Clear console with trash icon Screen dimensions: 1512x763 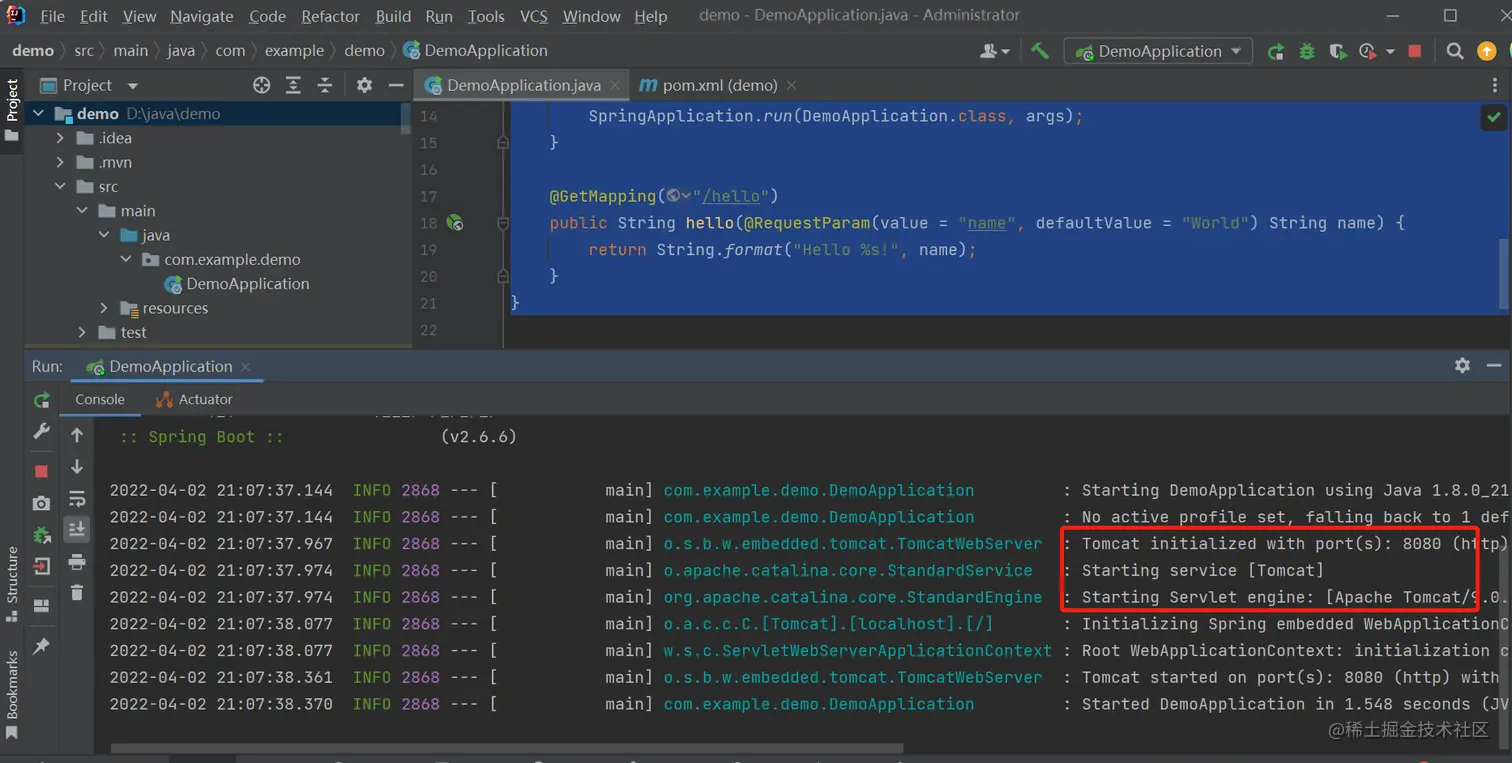coord(77,593)
